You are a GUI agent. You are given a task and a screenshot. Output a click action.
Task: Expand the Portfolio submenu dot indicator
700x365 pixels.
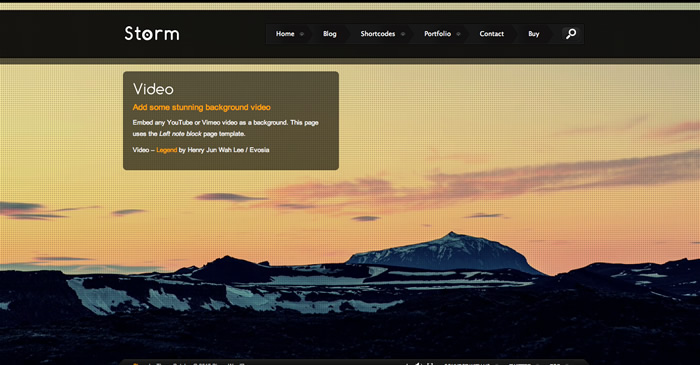coord(458,34)
